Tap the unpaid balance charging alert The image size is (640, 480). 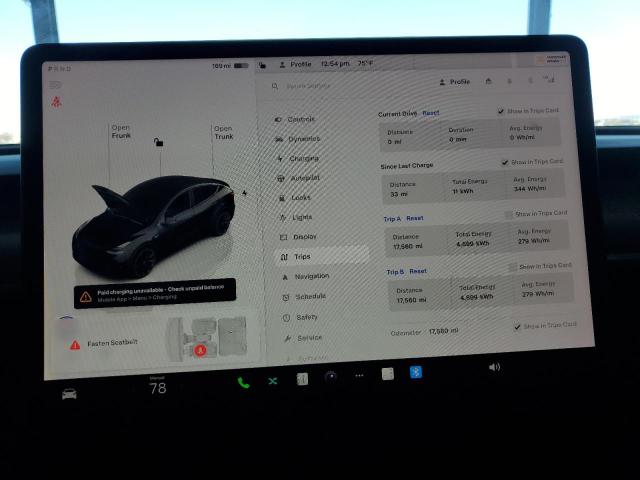[155, 293]
